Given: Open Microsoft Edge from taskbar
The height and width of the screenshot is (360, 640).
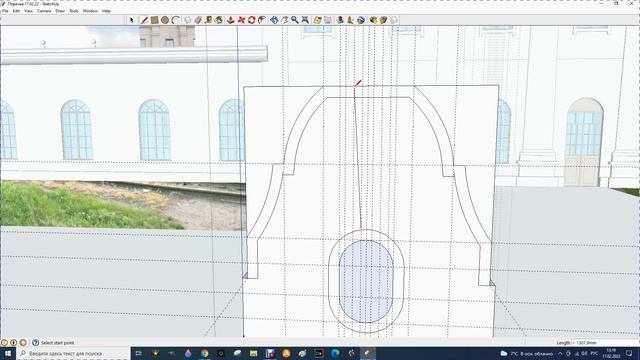Looking at the screenshot, I should pos(336,353).
